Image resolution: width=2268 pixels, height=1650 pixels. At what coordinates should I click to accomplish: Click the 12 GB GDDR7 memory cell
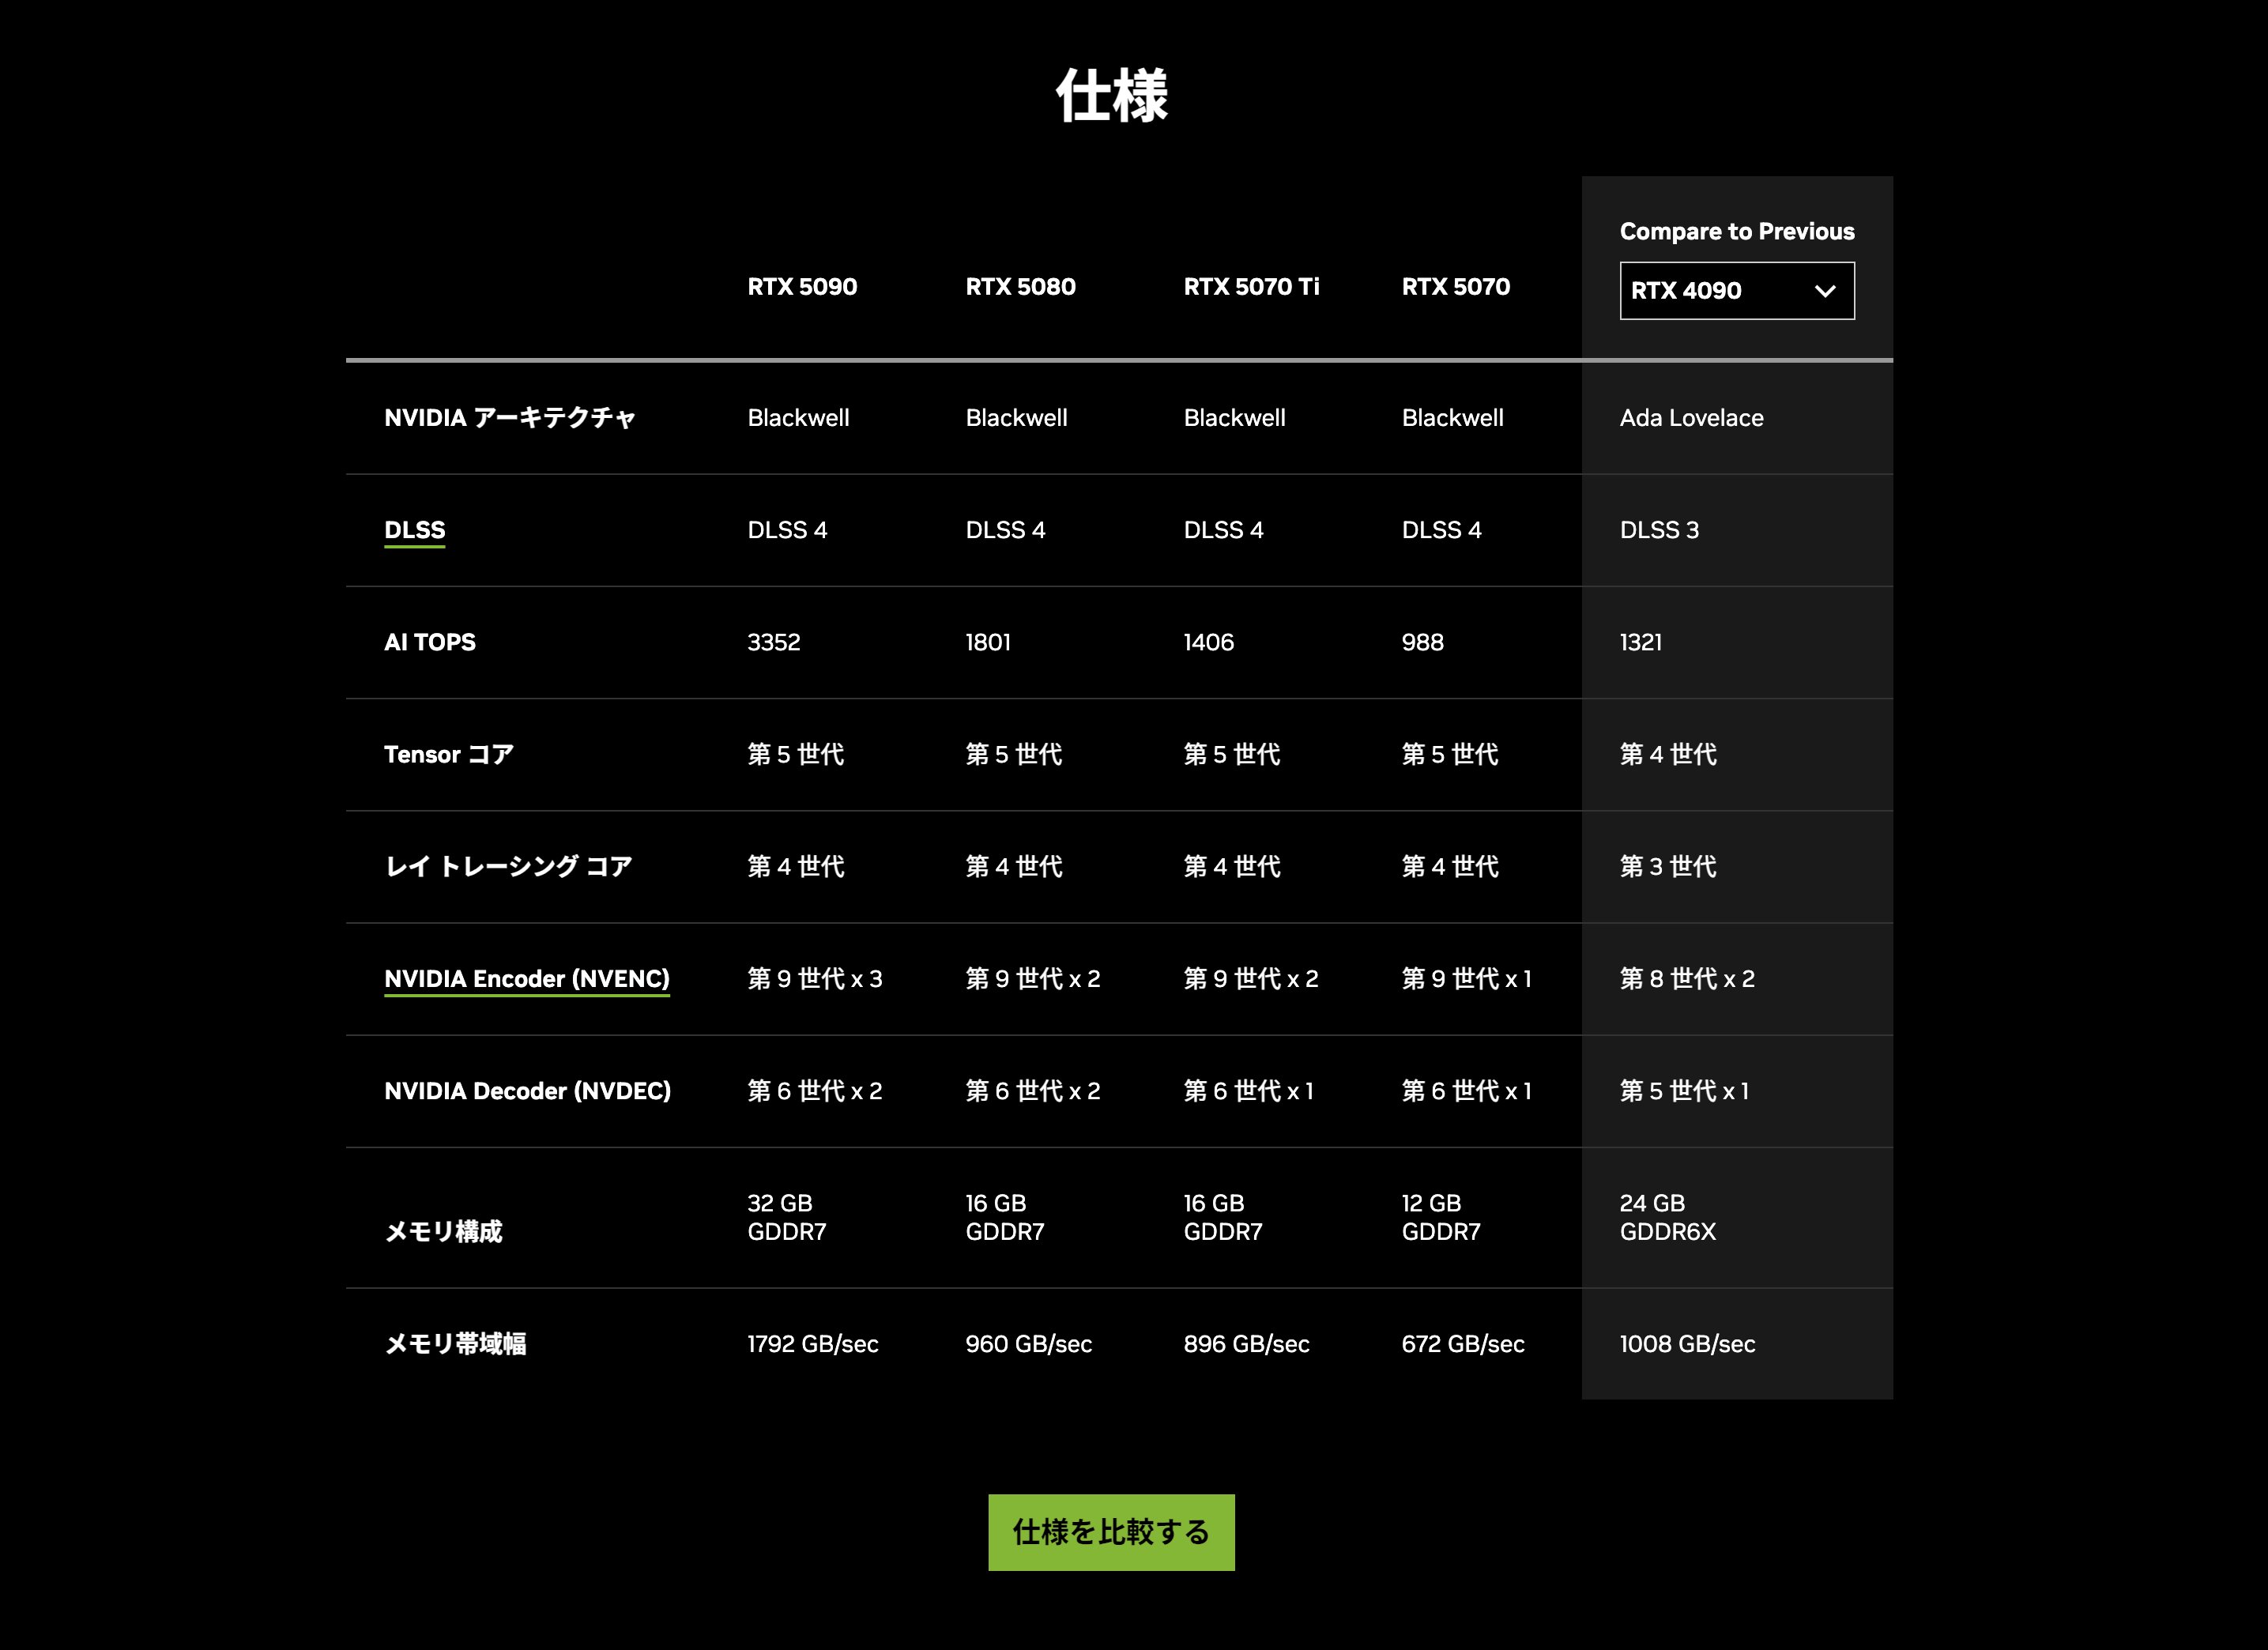1441,1217
